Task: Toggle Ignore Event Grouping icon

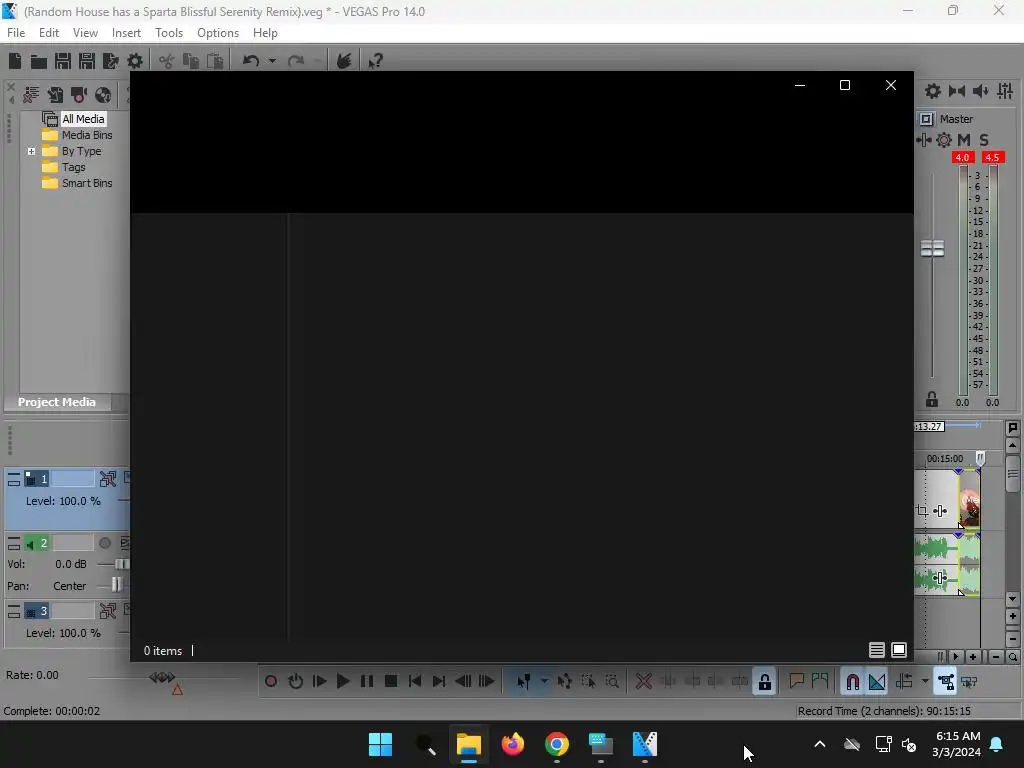Action: 970,682
